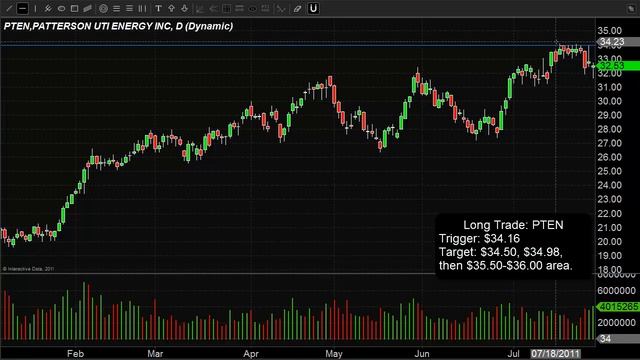Click the dimmed axes chart icon in toolbar
640x360 pixels.
(x=200, y=8)
